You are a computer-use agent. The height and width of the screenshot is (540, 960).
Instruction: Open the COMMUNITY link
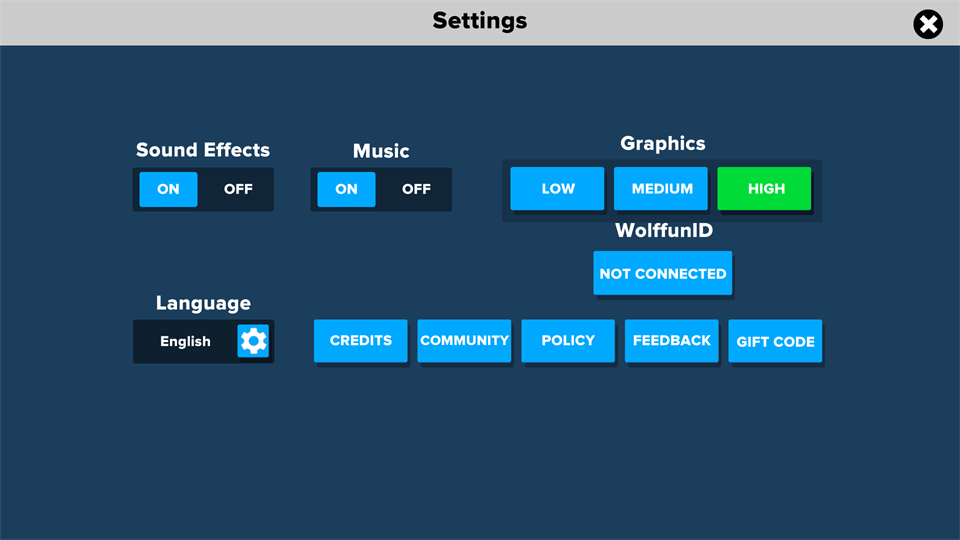[464, 341]
